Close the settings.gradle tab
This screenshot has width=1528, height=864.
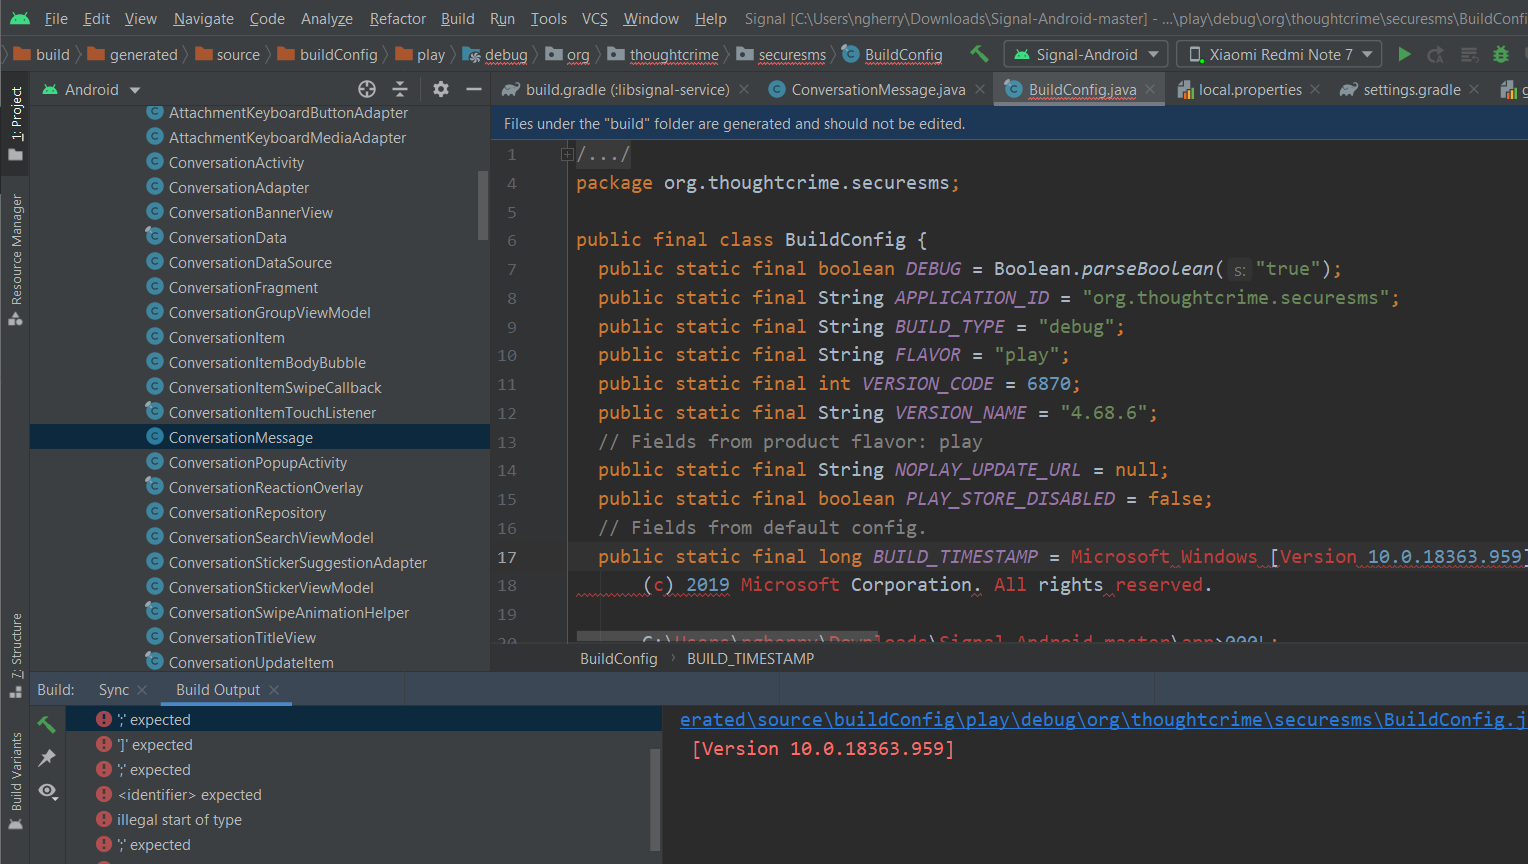click(x=1474, y=89)
